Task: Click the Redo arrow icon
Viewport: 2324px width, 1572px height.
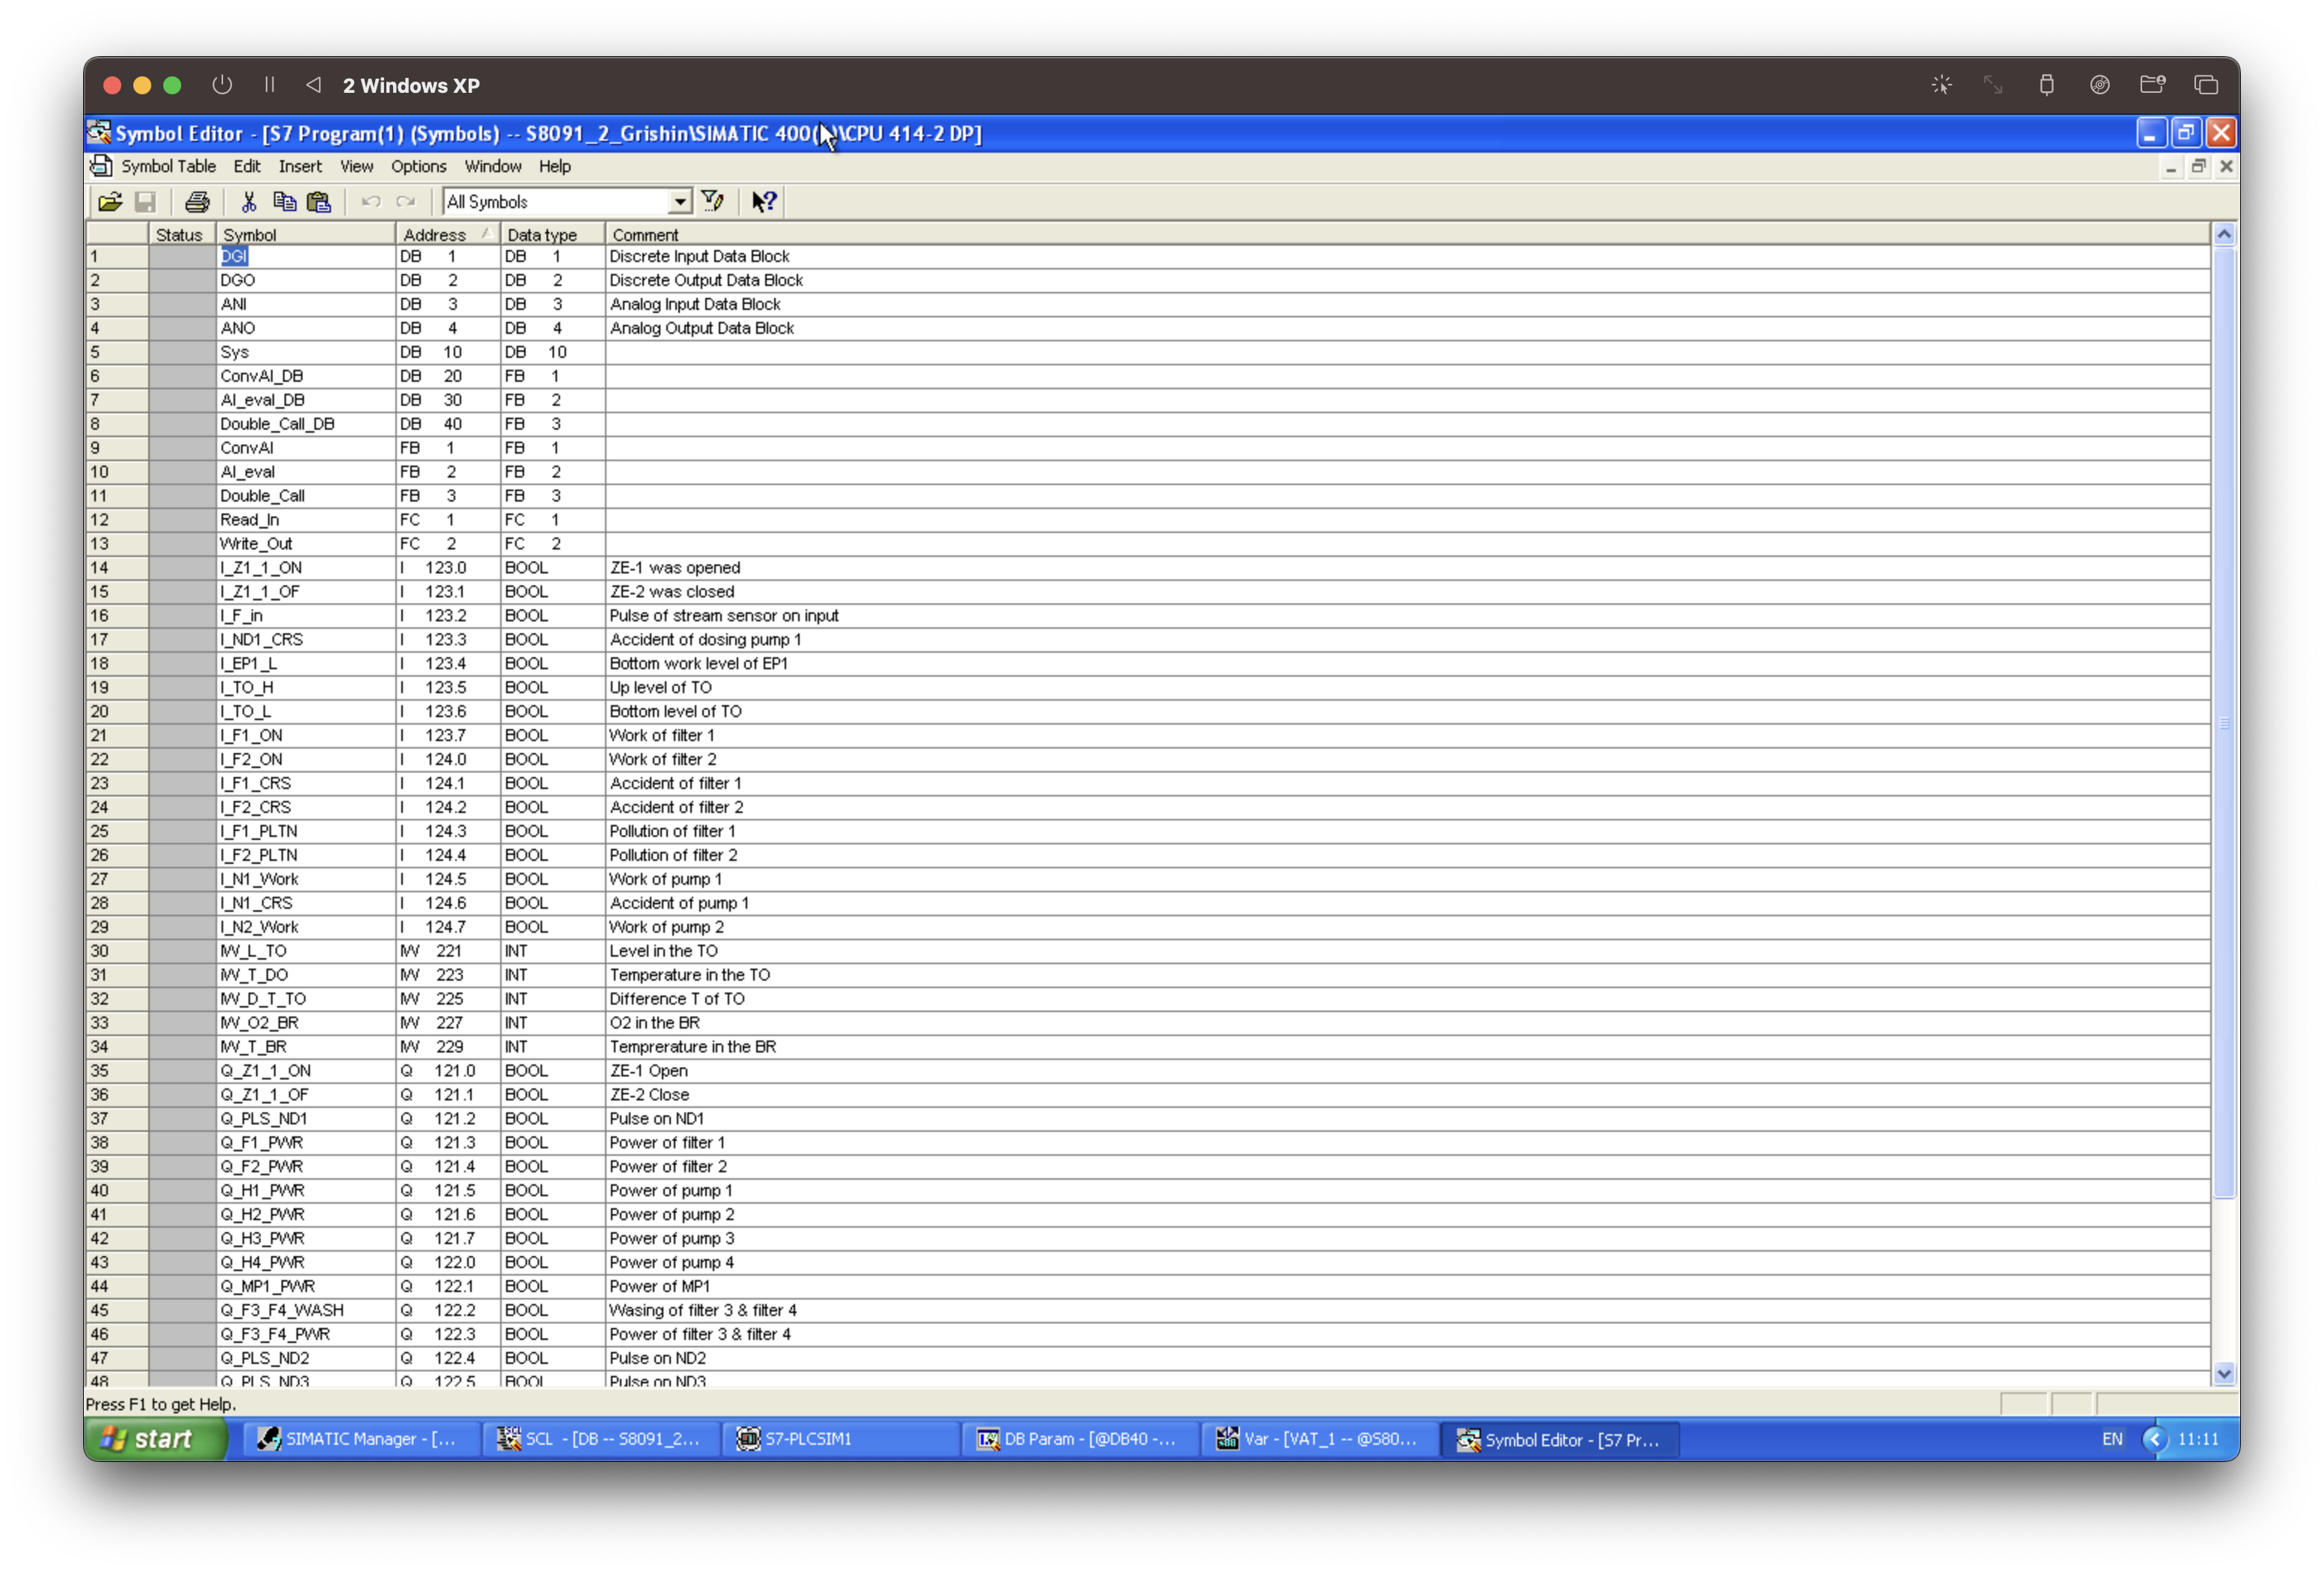Action: pyautogui.click(x=405, y=202)
